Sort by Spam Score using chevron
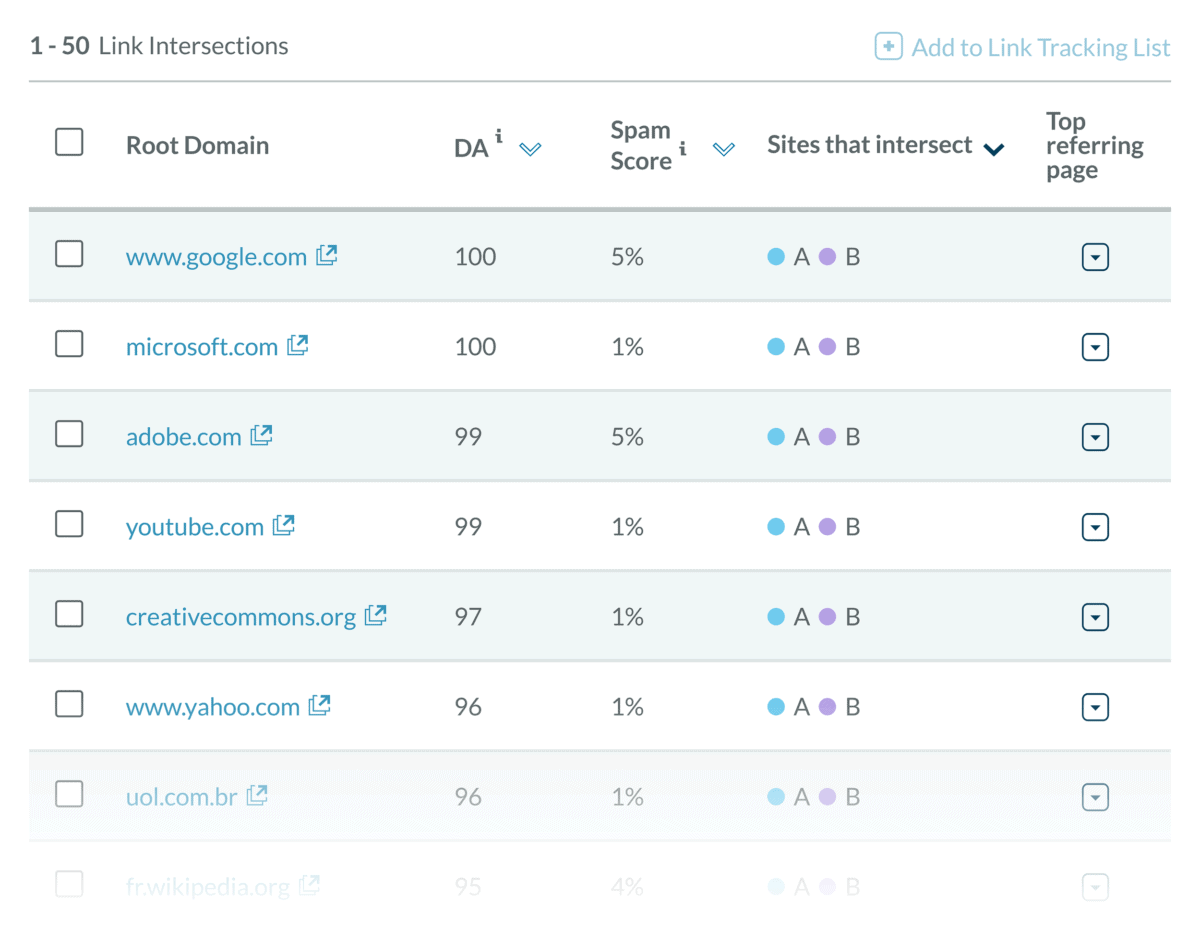 724,149
